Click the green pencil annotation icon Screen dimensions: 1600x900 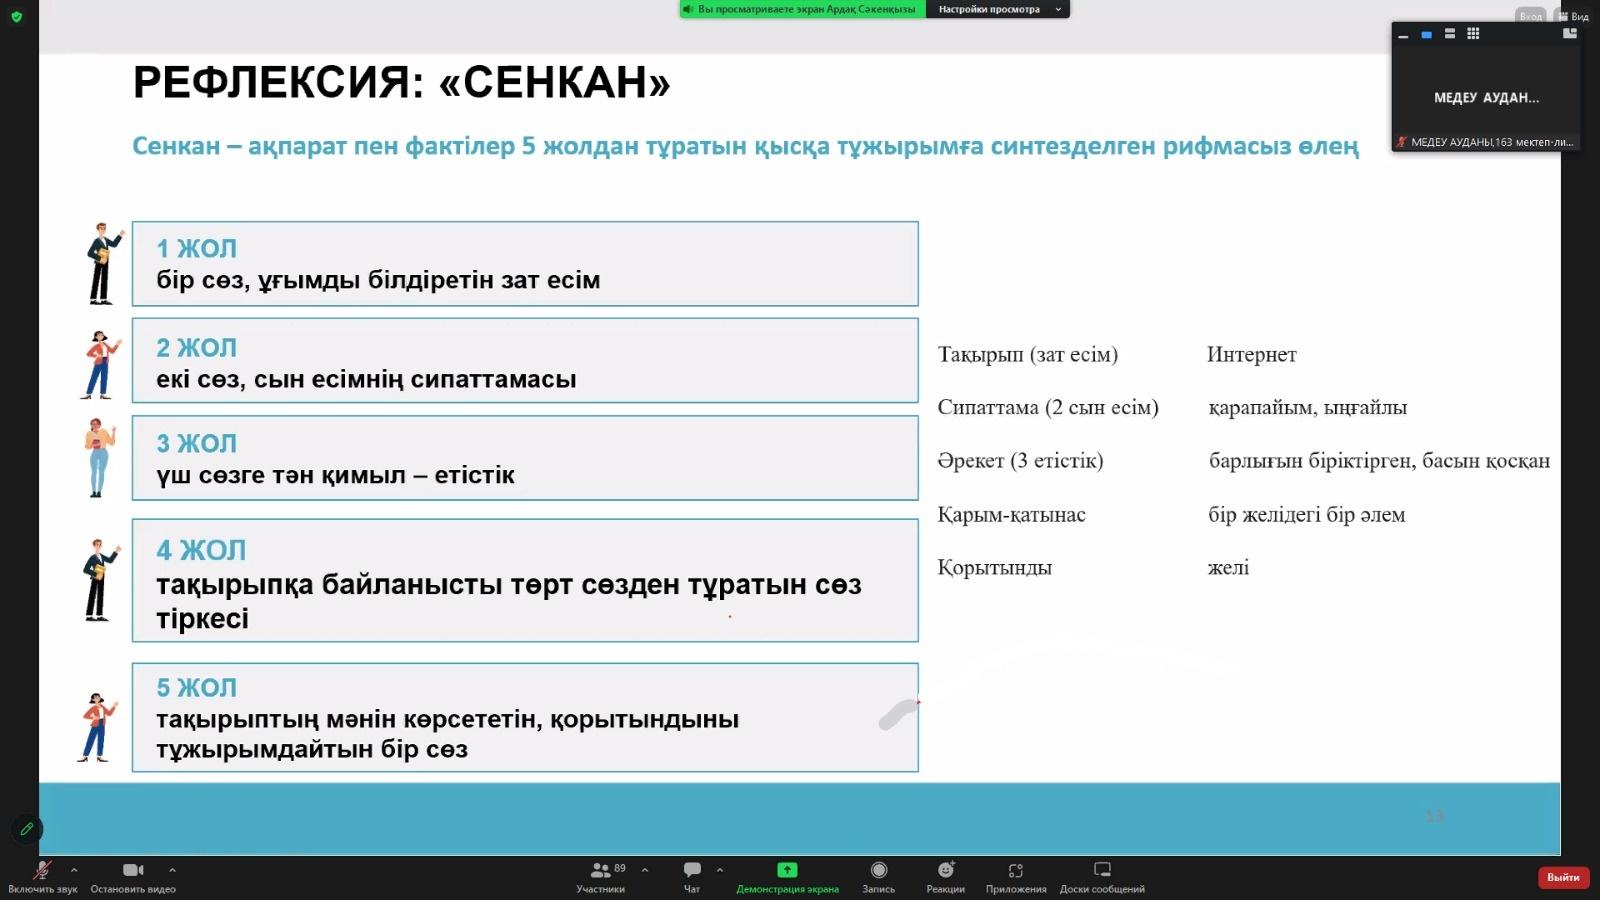coord(27,829)
